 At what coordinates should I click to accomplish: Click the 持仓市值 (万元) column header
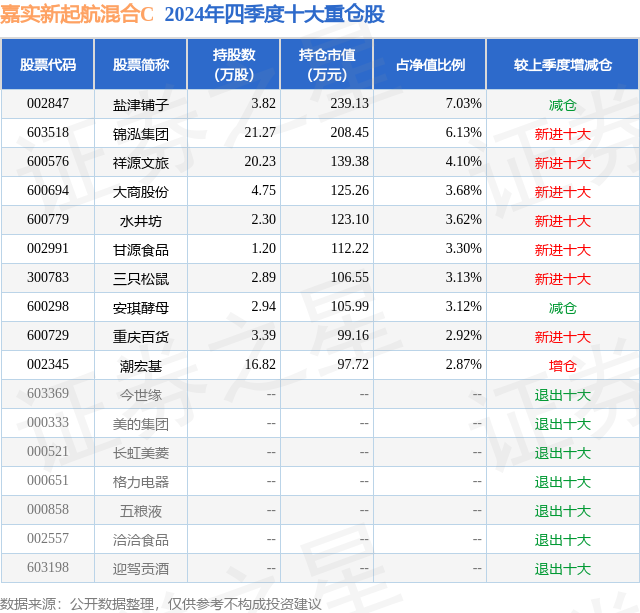327,64
